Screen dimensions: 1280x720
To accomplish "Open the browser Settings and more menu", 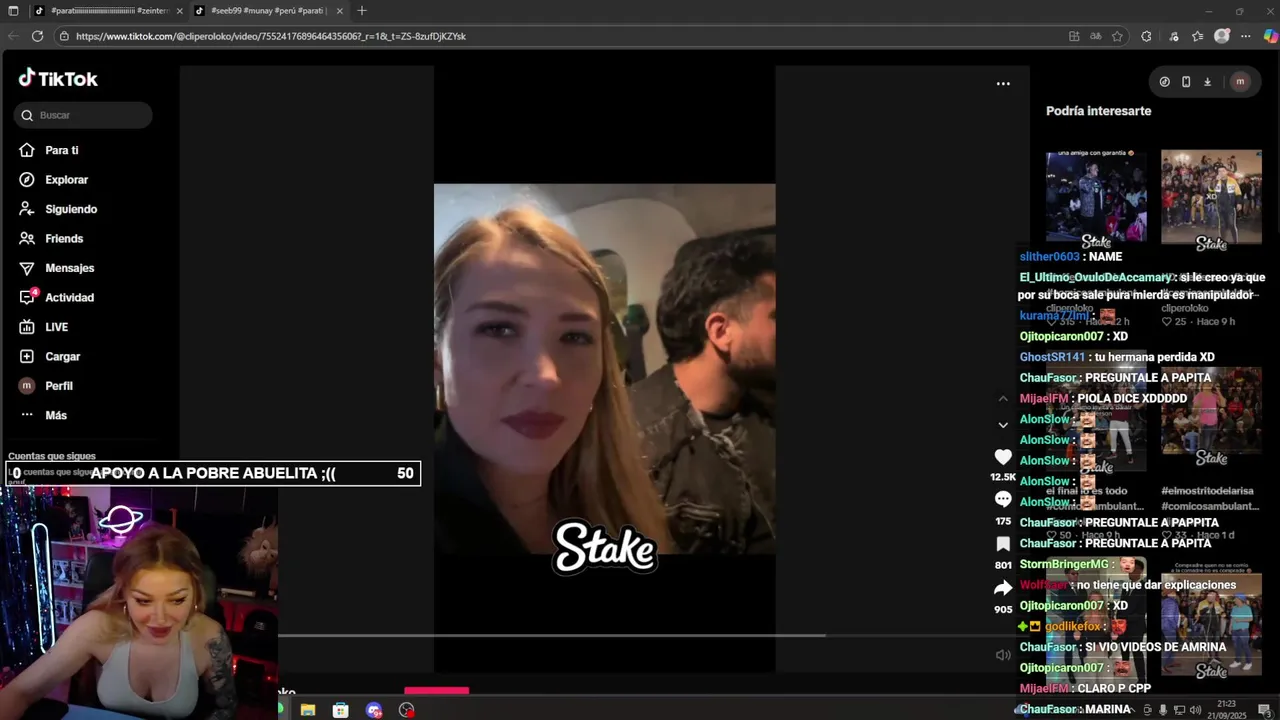I will 1245,36.
